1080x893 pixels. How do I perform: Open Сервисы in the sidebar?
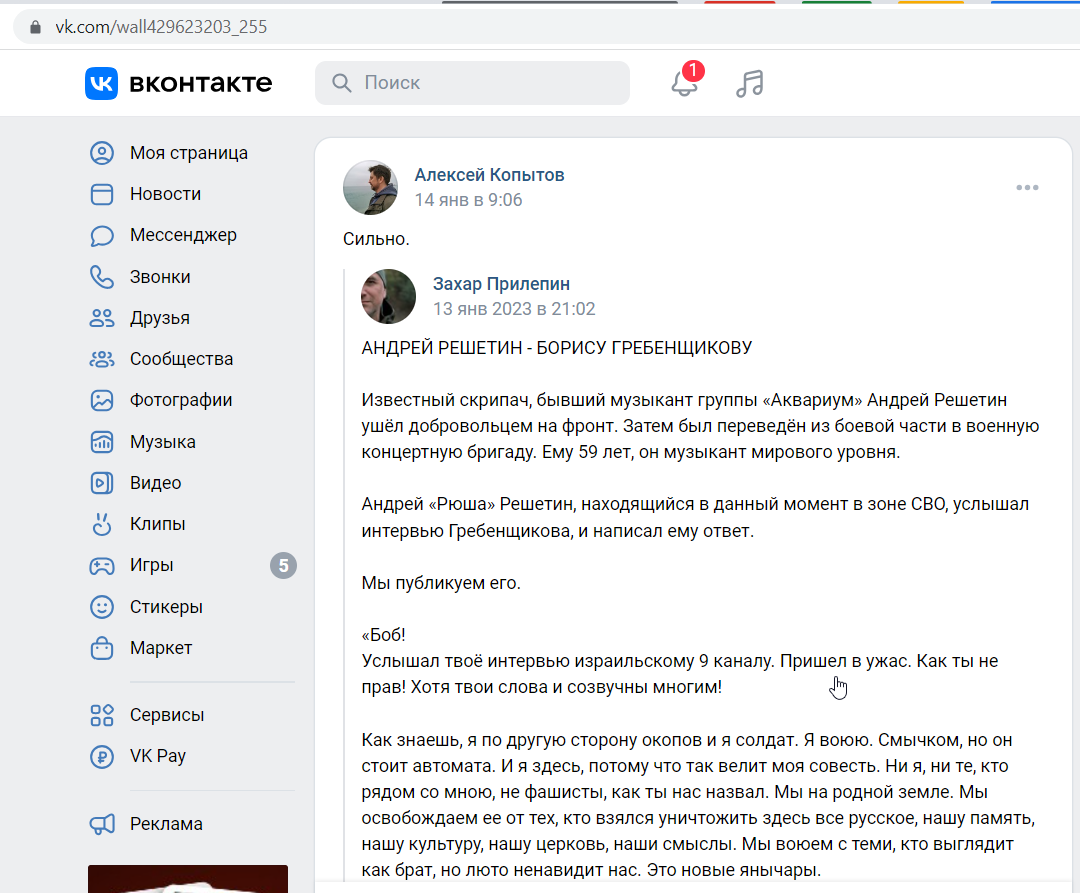[167, 715]
